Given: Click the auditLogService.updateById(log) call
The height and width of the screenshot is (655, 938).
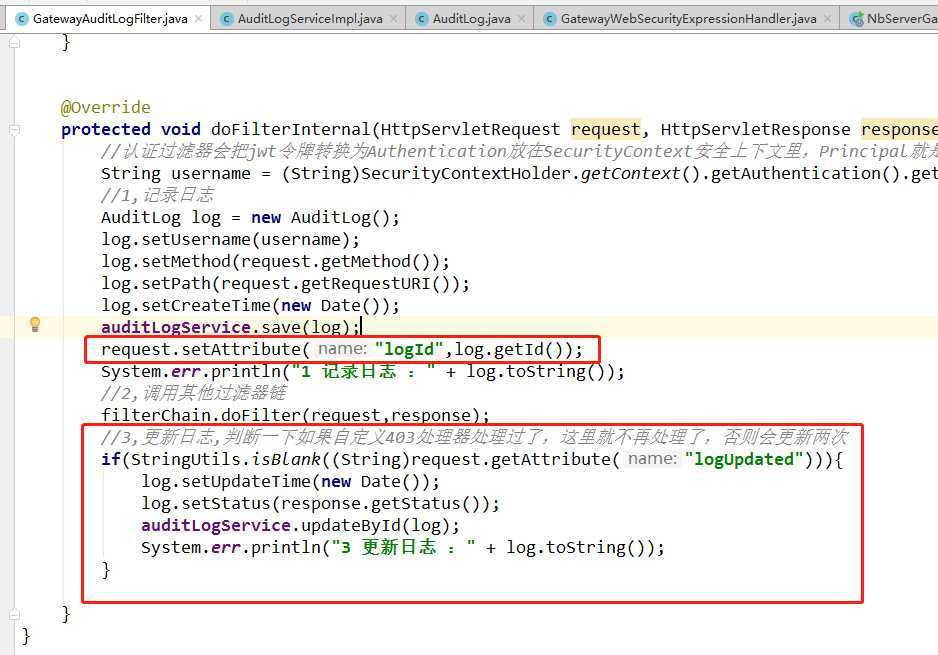Looking at the screenshot, I should [300, 526].
